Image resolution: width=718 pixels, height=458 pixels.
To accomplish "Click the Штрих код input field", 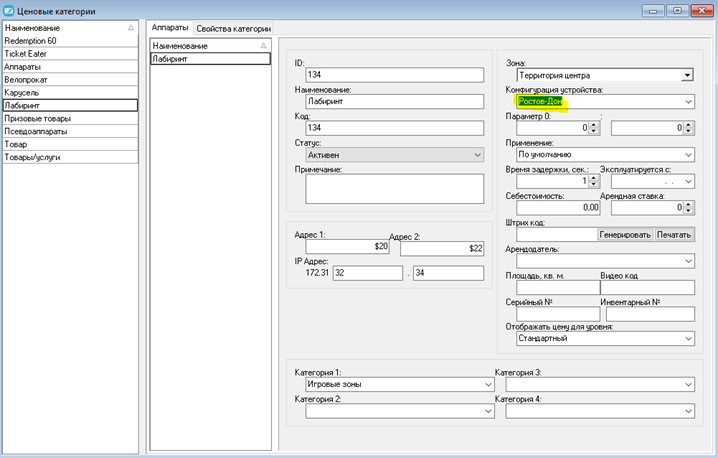I will pyautogui.click(x=557, y=234).
